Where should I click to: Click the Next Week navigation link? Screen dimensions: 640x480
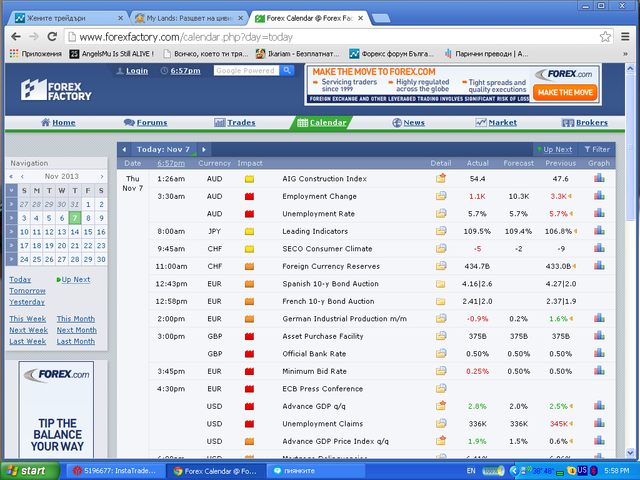pos(29,330)
